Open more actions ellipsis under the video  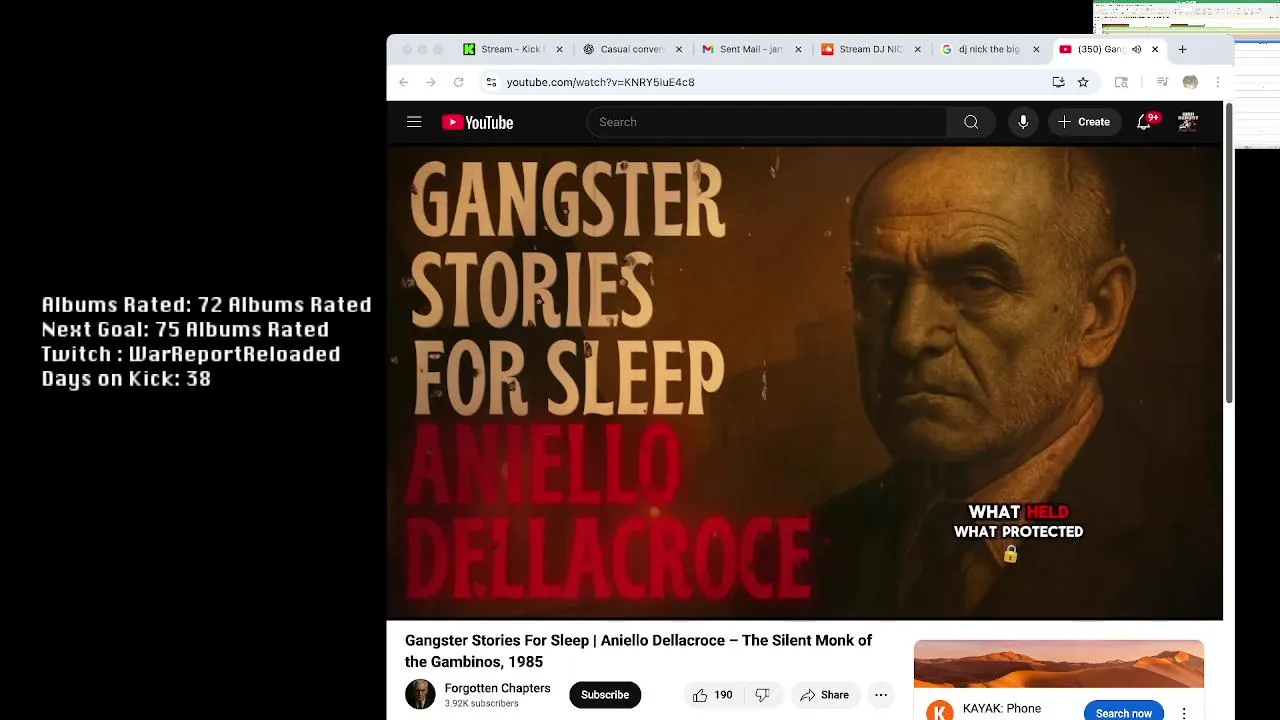pyautogui.click(x=881, y=695)
